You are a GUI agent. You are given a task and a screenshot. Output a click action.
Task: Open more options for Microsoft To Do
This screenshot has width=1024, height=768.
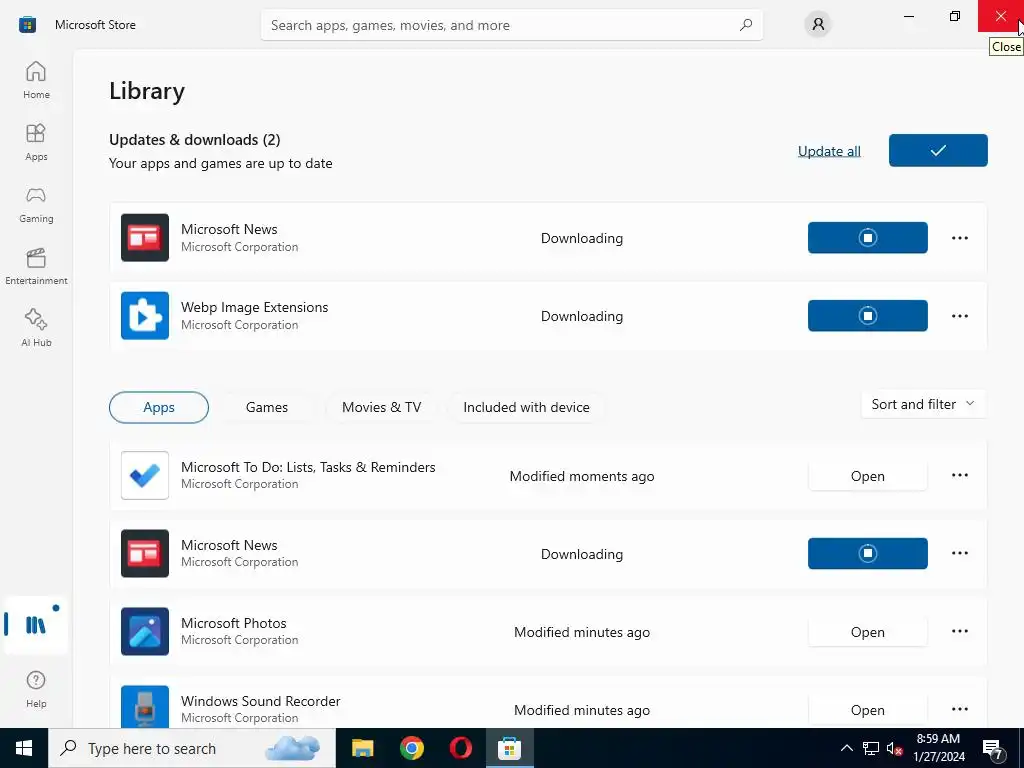[x=959, y=475]
